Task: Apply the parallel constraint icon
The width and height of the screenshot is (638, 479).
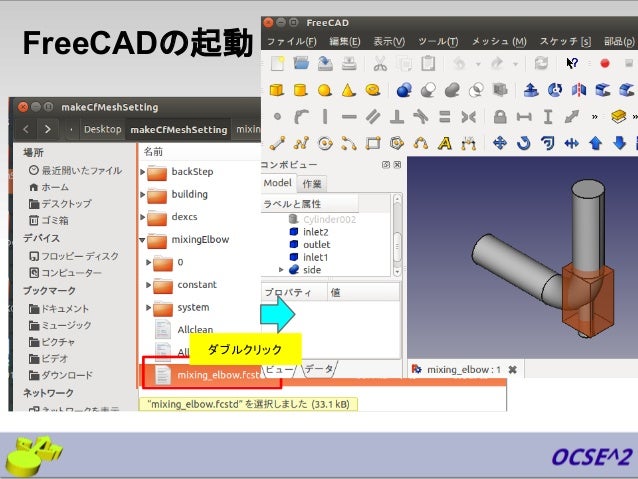Action: tap(373, 117)
